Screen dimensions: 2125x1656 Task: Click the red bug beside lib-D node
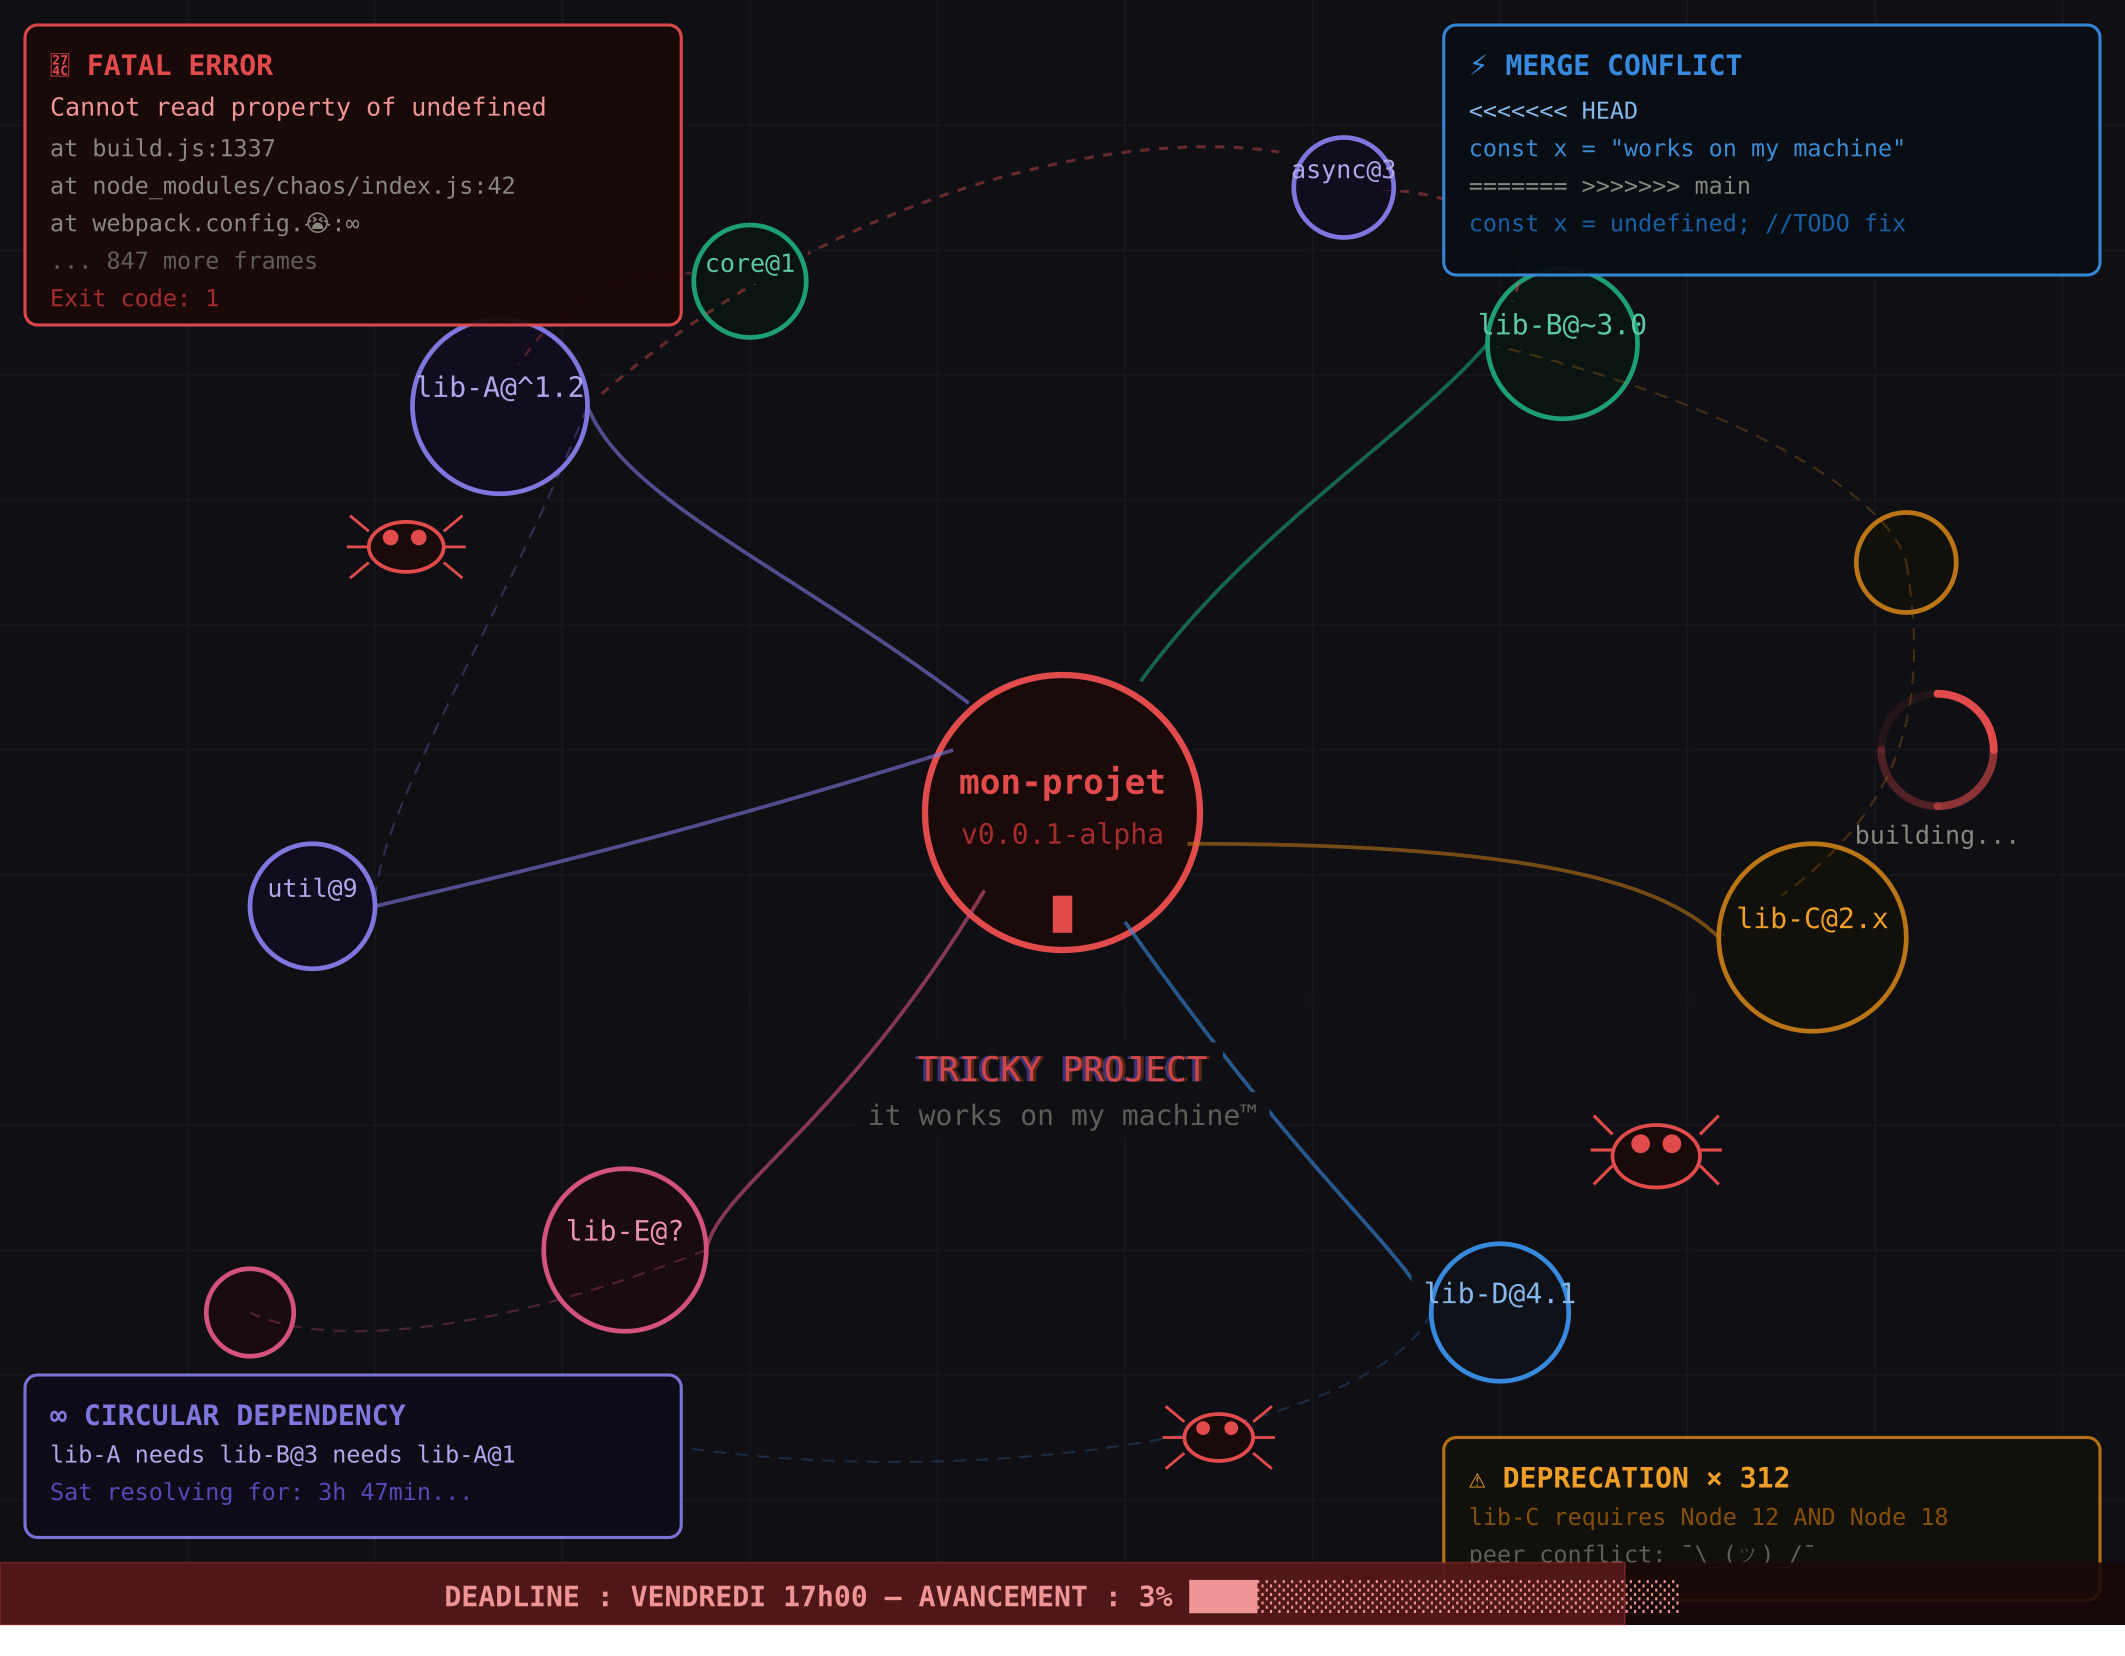1656,1154
